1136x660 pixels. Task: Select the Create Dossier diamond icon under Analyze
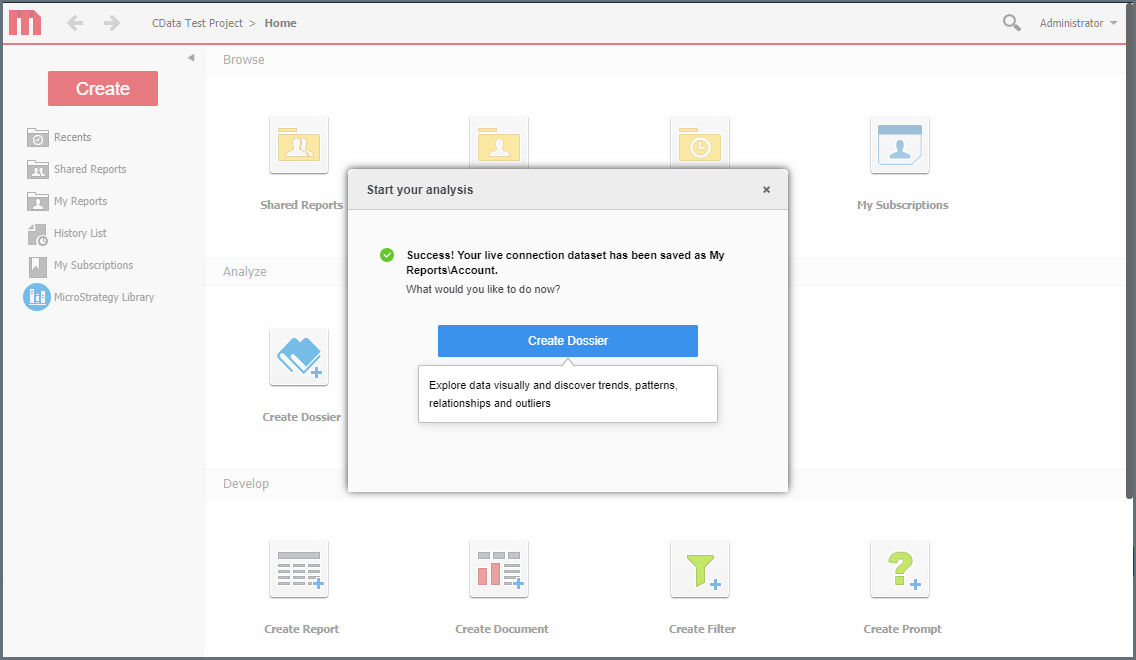click(x=299, y=356)
